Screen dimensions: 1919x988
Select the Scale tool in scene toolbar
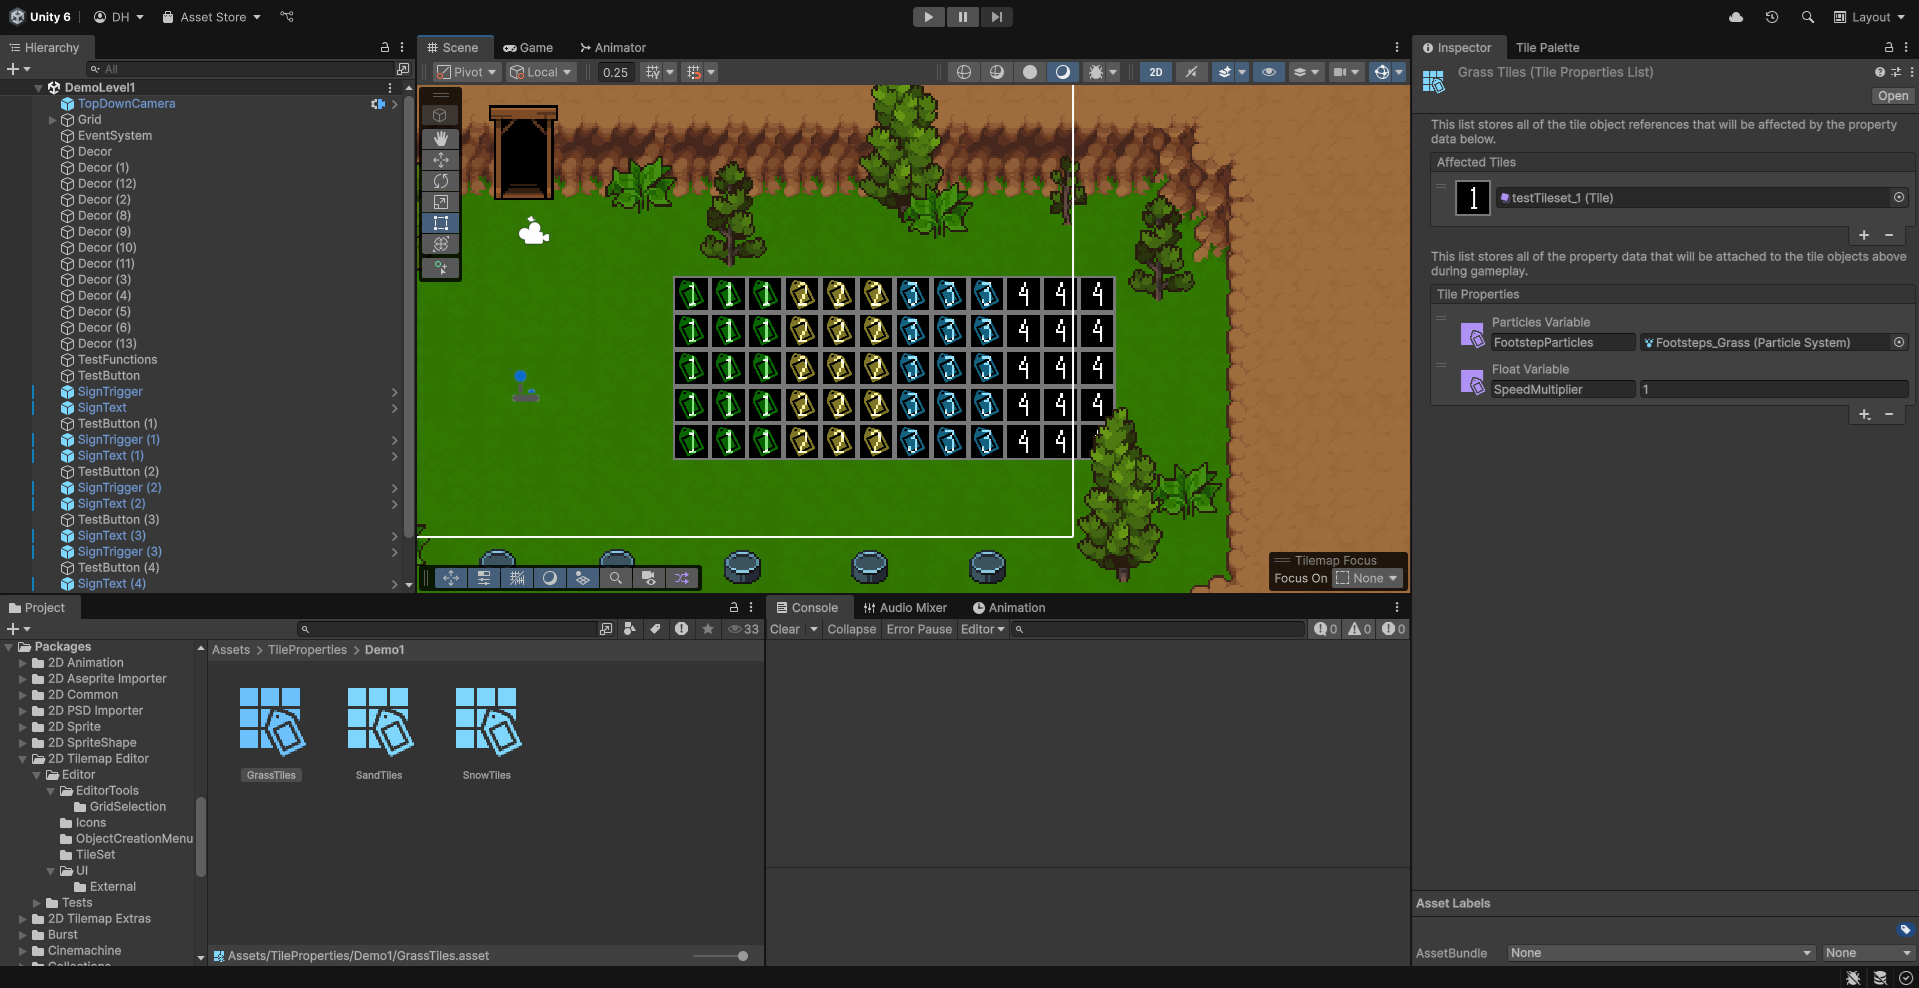coord(440,202)
